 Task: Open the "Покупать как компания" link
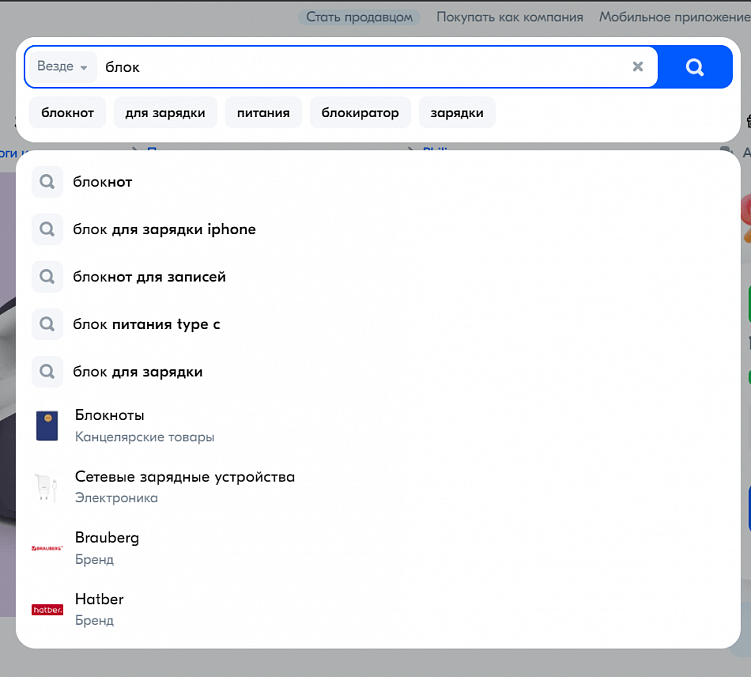click(510, 17)
